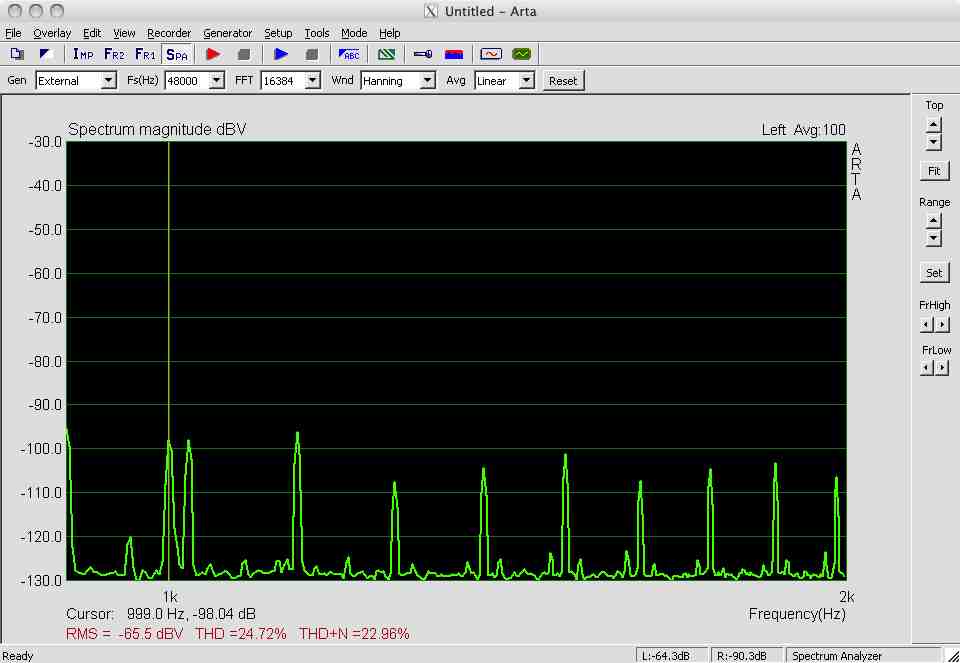Open the Mode menu
Screen dimensions: 960x663
coord(354,33)
